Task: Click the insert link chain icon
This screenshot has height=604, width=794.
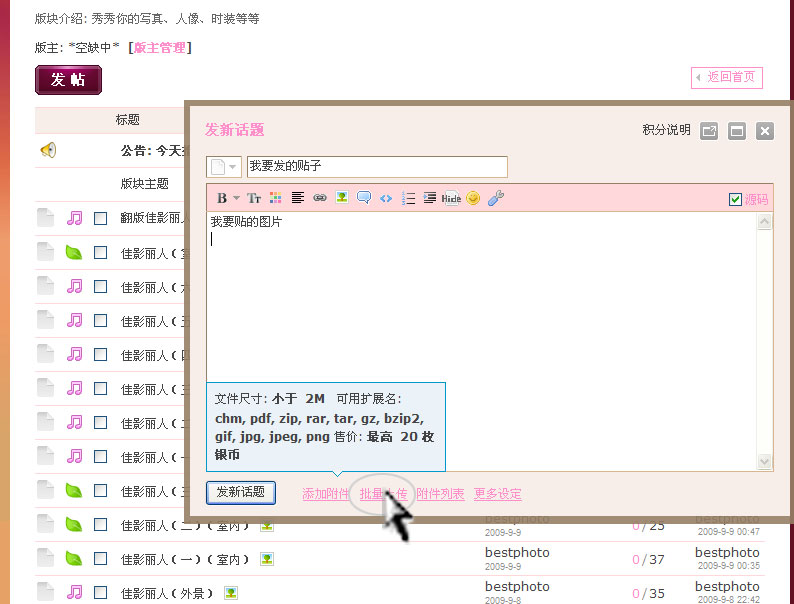Action: pyautogui.click(x=320, y=198)
